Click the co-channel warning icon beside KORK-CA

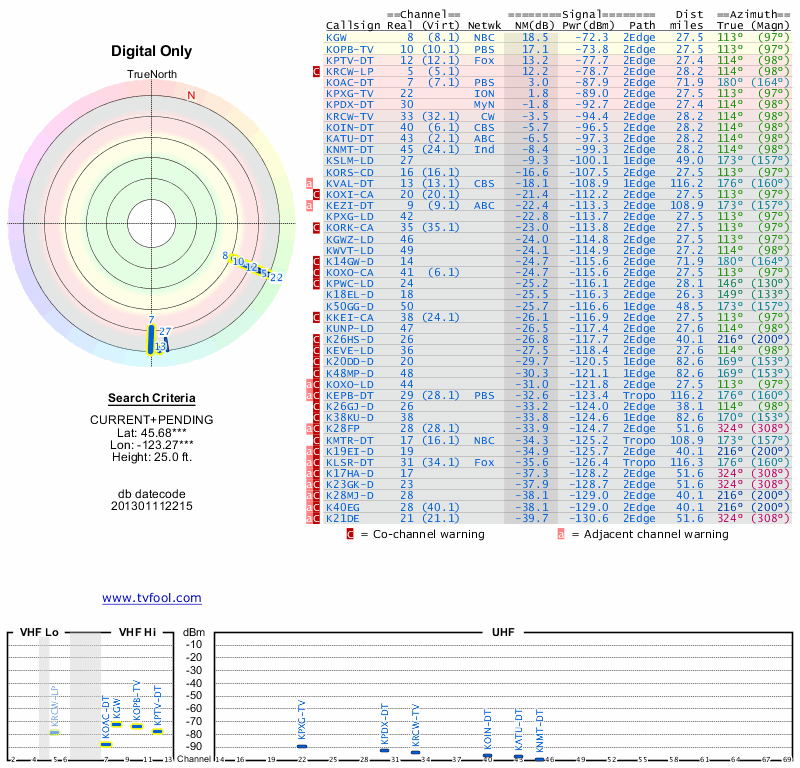pos(317,227)
